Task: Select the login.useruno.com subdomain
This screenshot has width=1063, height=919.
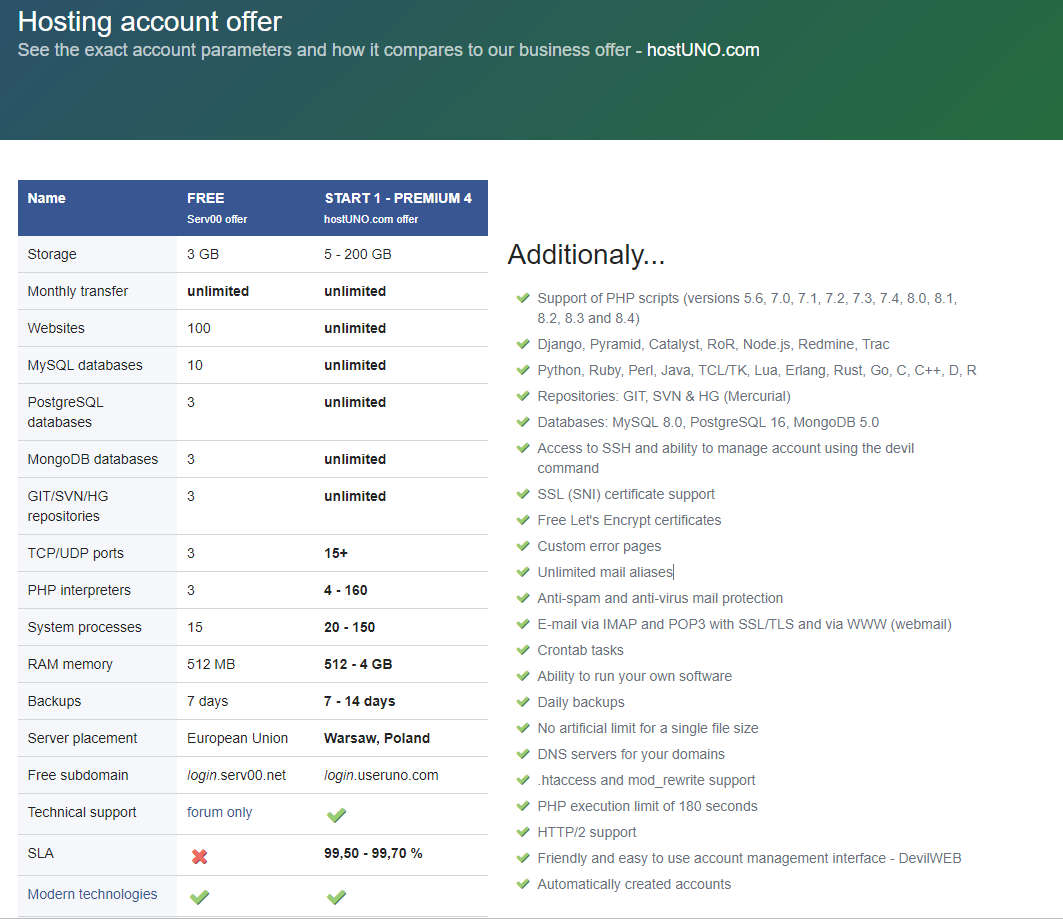Action: pos(381,775)
